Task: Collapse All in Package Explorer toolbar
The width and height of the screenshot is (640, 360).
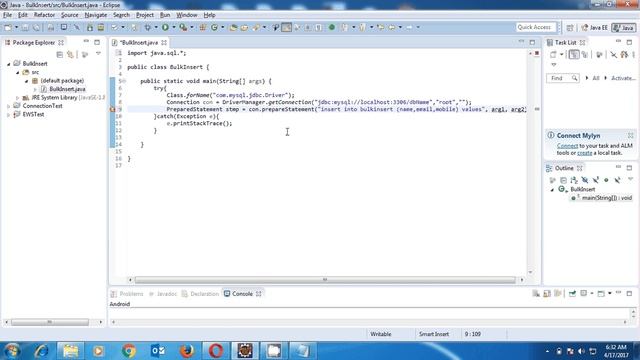Action: point(60,54)
